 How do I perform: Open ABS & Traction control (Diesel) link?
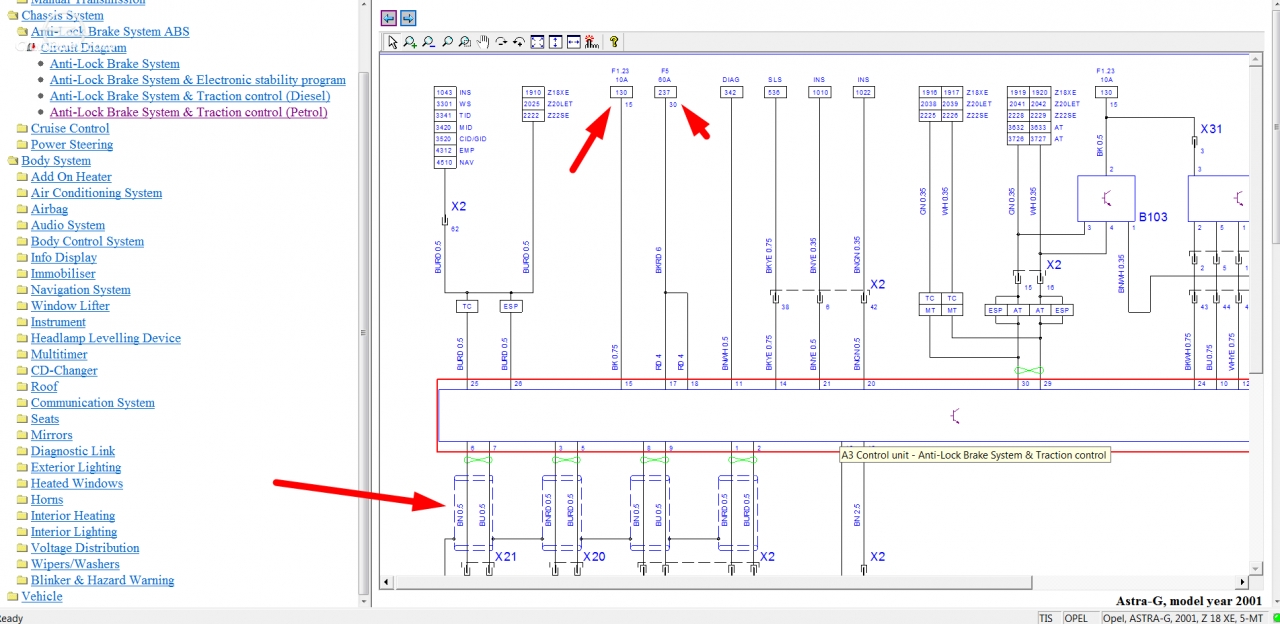pyautogui.click(x=190, y=96)
